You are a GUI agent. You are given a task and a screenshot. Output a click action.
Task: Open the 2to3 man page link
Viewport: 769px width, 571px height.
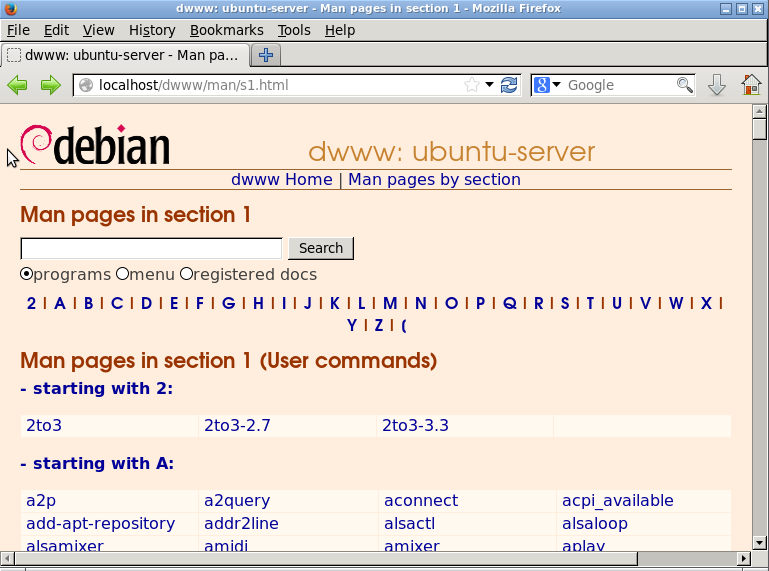[x=44, y=425]
